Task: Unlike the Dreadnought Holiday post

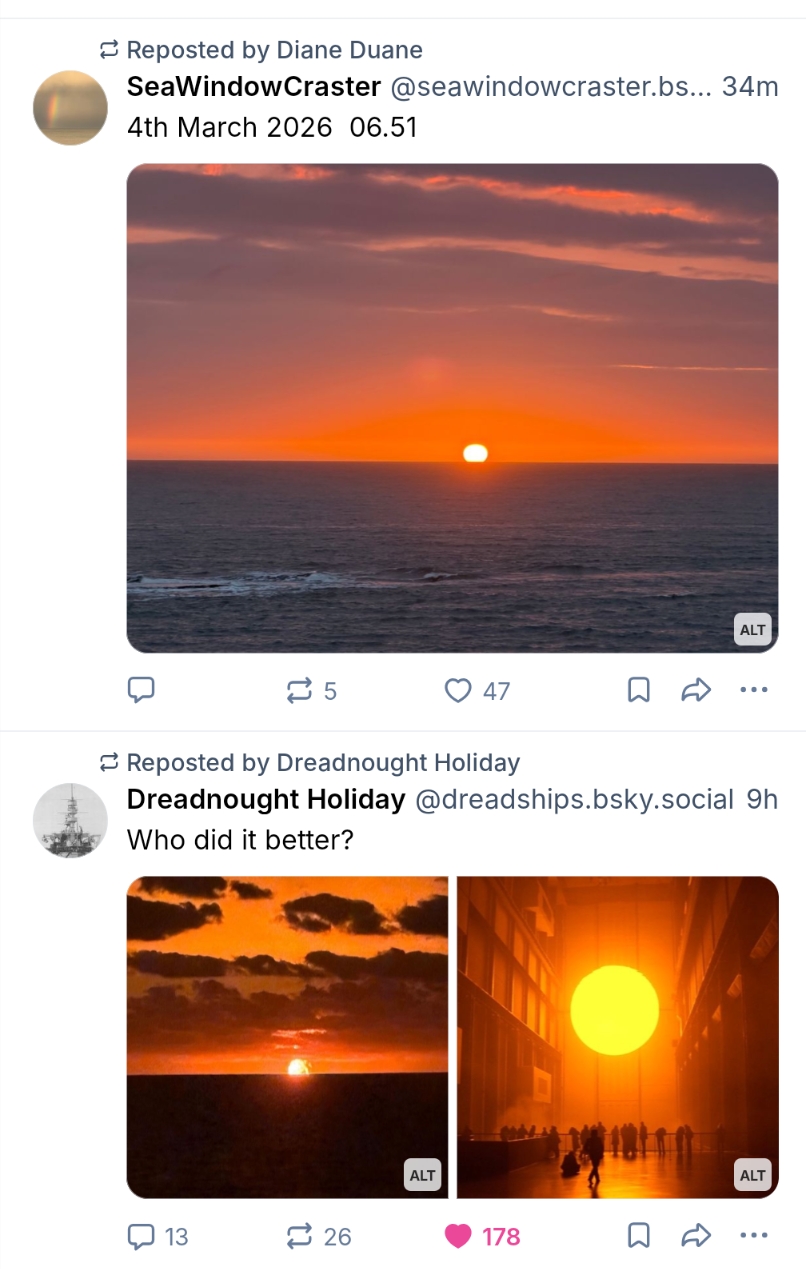Action: coord(458,1237)
